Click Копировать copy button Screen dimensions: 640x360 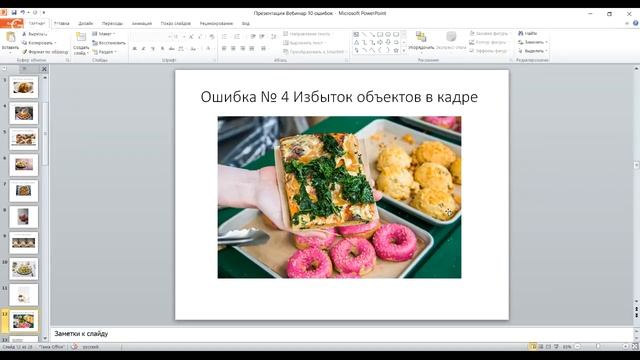tap(39, 43)
